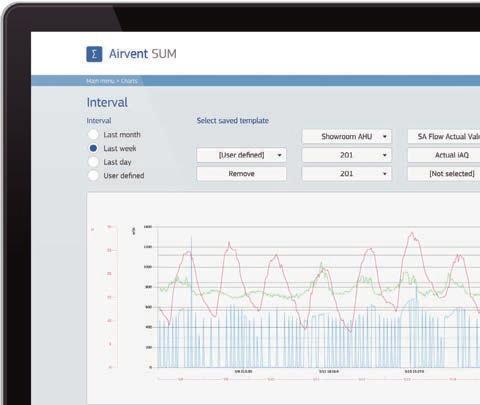Open the [Not selected] dropdown
This screenshot has height=405, width=480.
pos(444,174)
